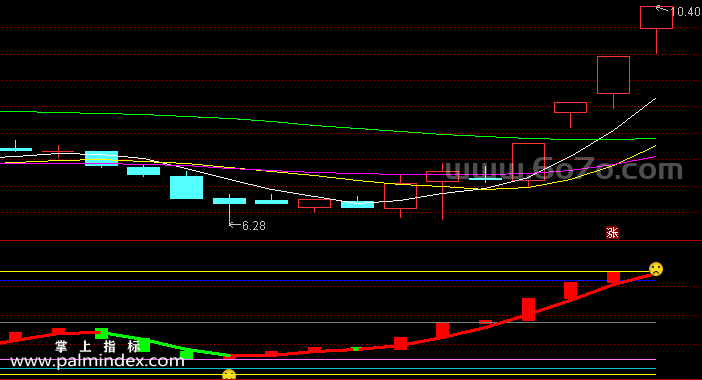
Task: Click the first green indicator block
Action: [102, 333]
